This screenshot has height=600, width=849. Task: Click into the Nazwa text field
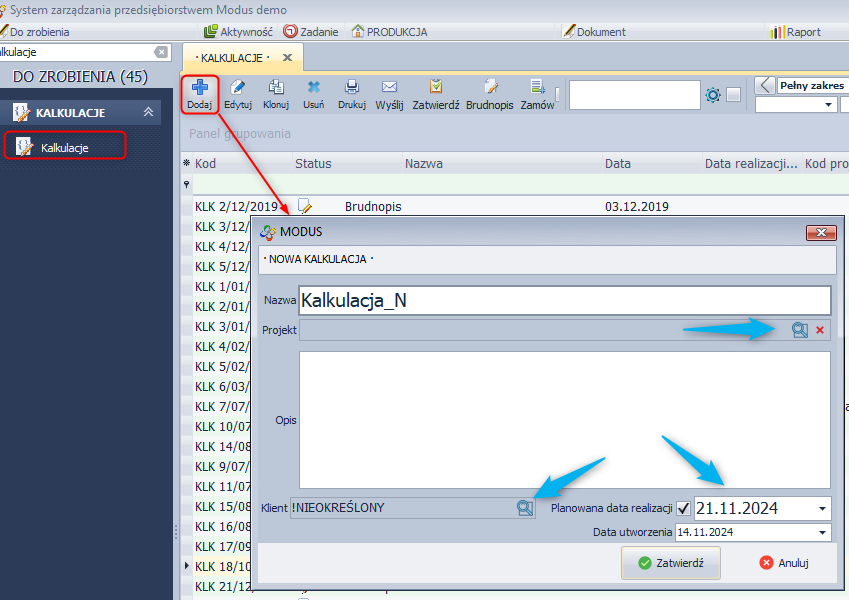[x=563, y=300]
